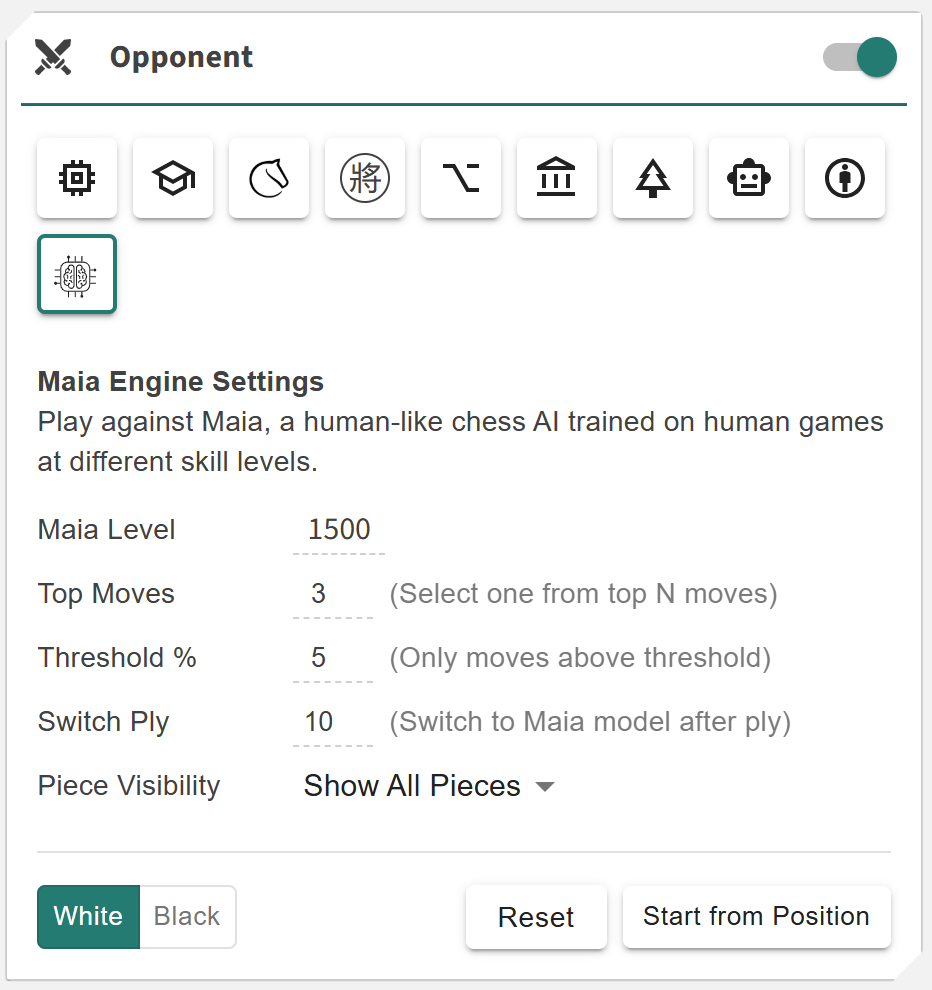Select the person-in-circle opponent icon
The width and height of the screenshot is (932, 990).
(845, 178)
